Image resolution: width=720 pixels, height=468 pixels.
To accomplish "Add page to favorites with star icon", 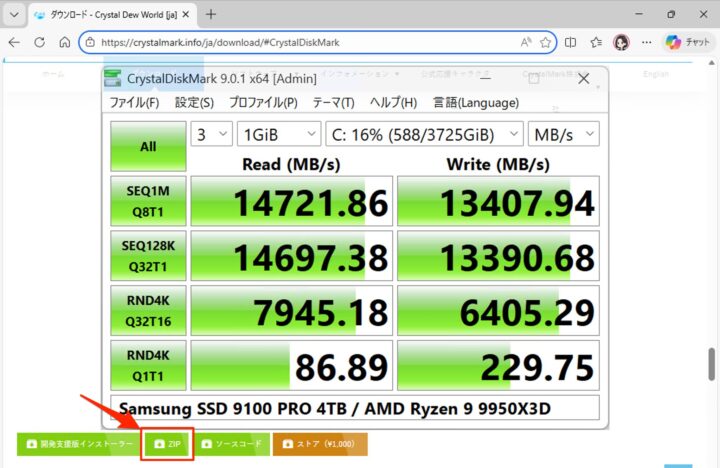I will pos(546,43).
